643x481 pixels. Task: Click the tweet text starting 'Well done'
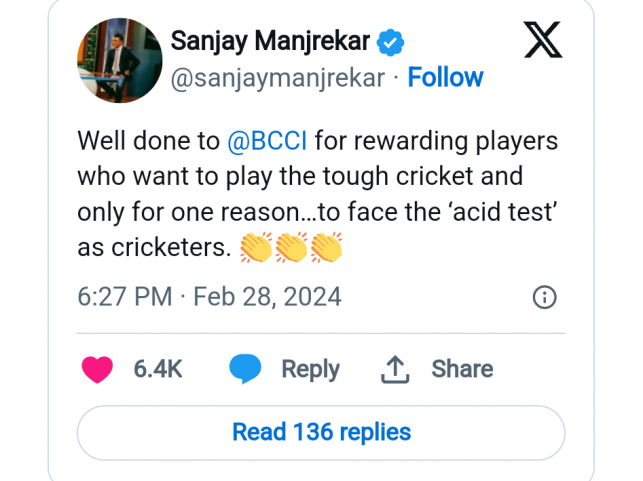point(317,194)
